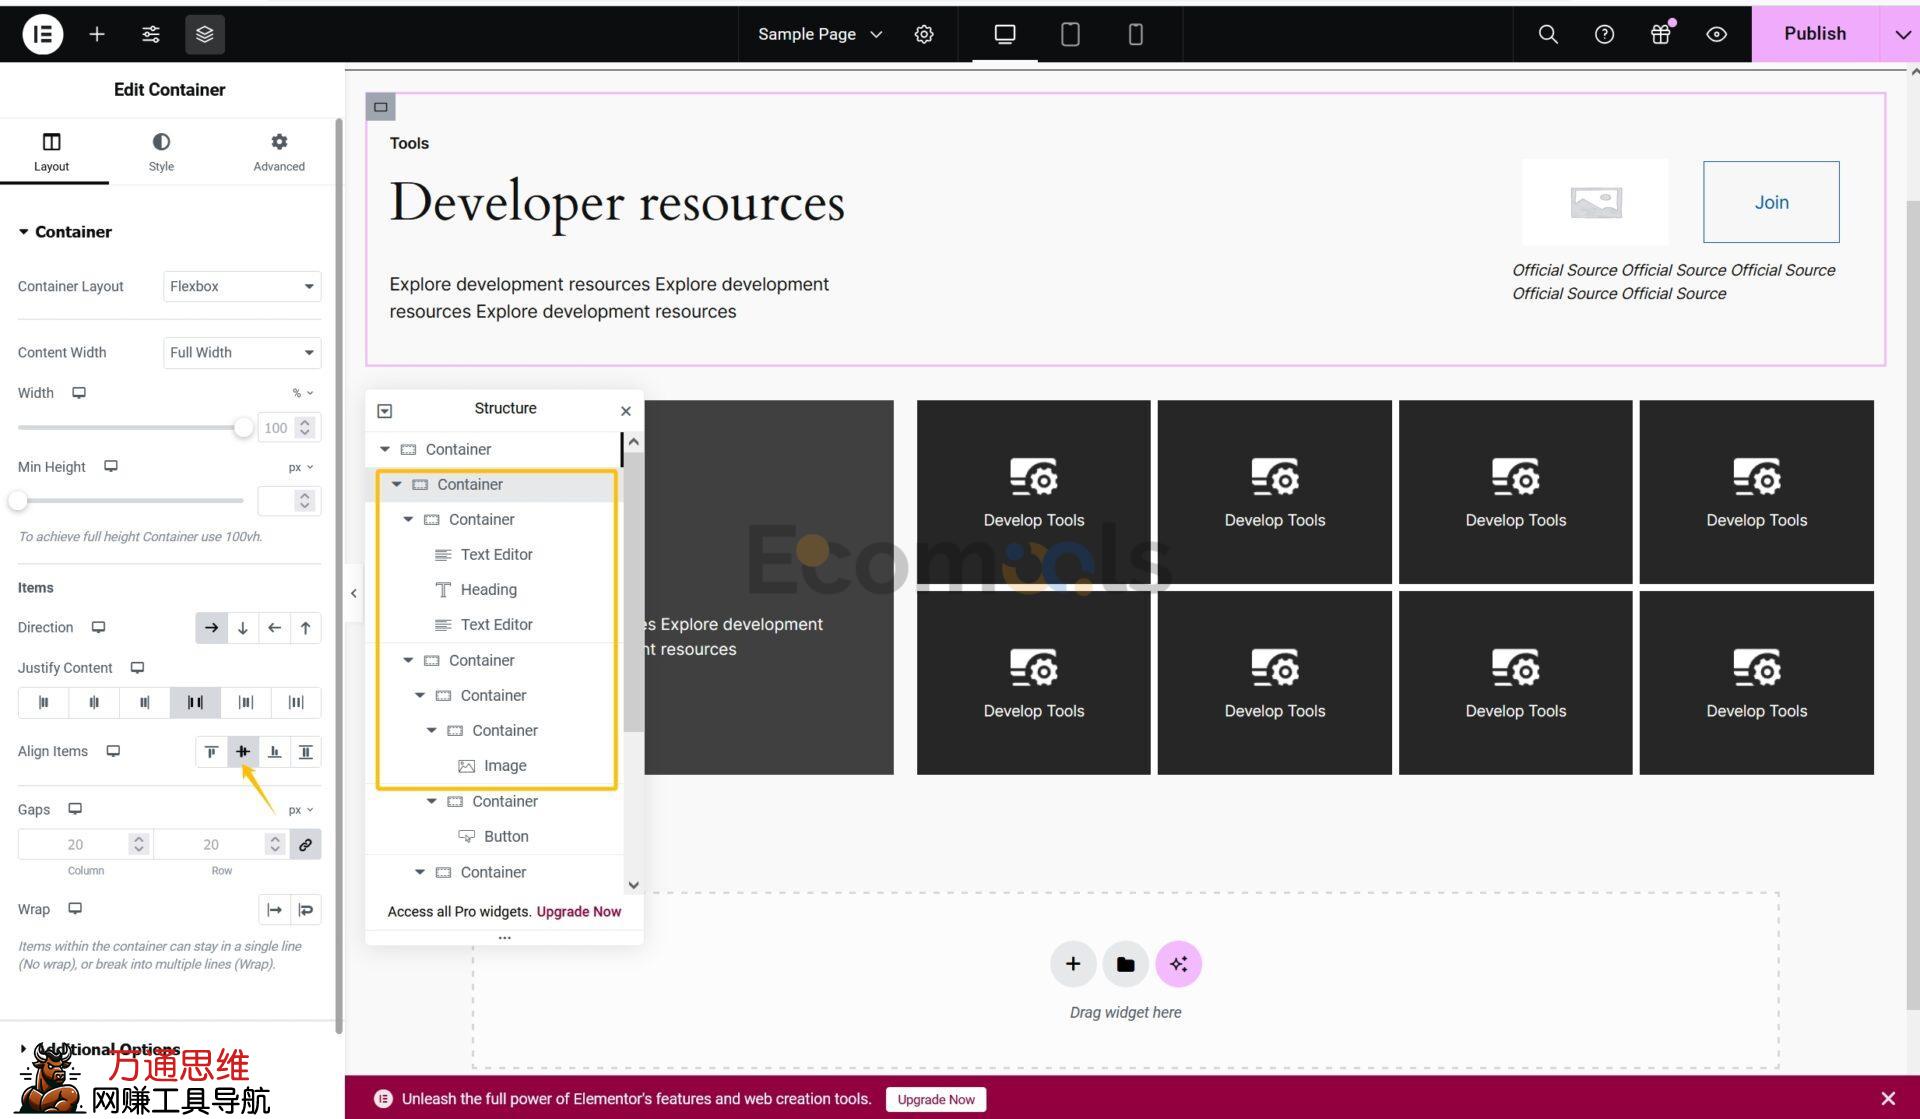The width and height of the screenshot is (1920, 1119).
Task: Switch to mobile responsive view
Action: [1135, 34]
